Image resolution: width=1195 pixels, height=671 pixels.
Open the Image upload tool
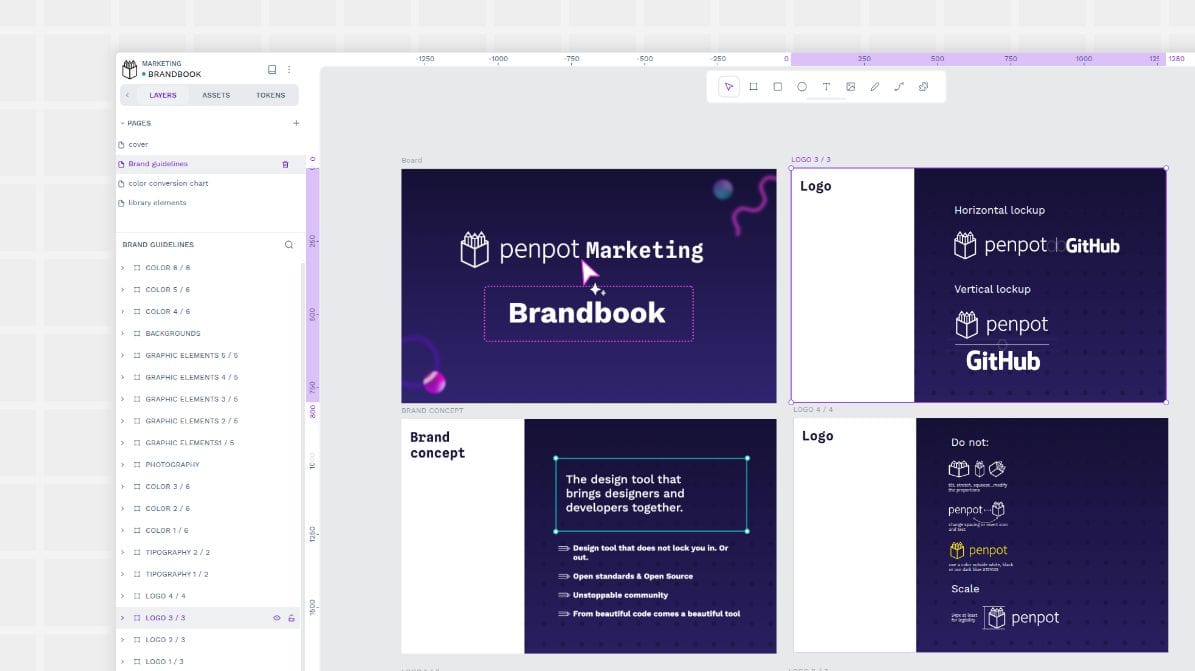tap(851, 87)
